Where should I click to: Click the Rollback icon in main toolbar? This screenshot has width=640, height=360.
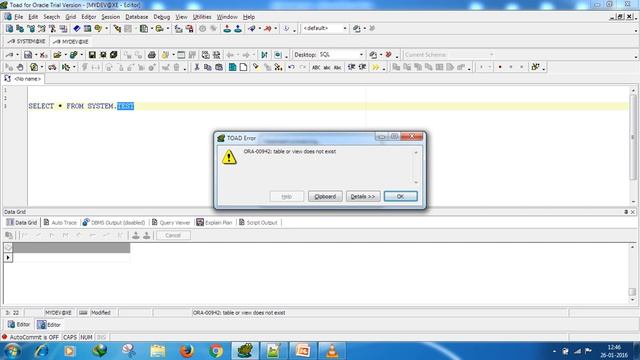pyautogui.click(x=238, y=29)
